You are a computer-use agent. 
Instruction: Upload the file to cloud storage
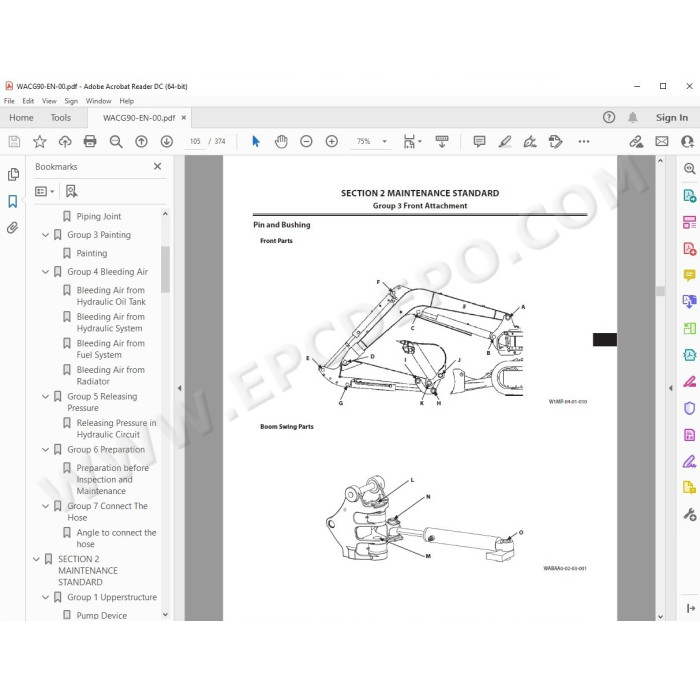(x=65, y=142)
